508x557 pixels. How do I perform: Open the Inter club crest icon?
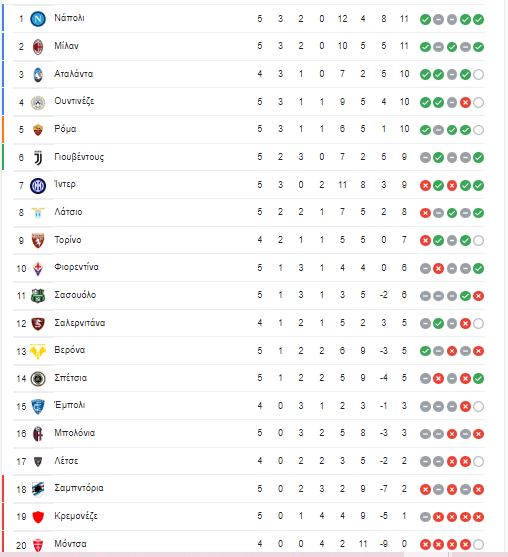(38, 185)
